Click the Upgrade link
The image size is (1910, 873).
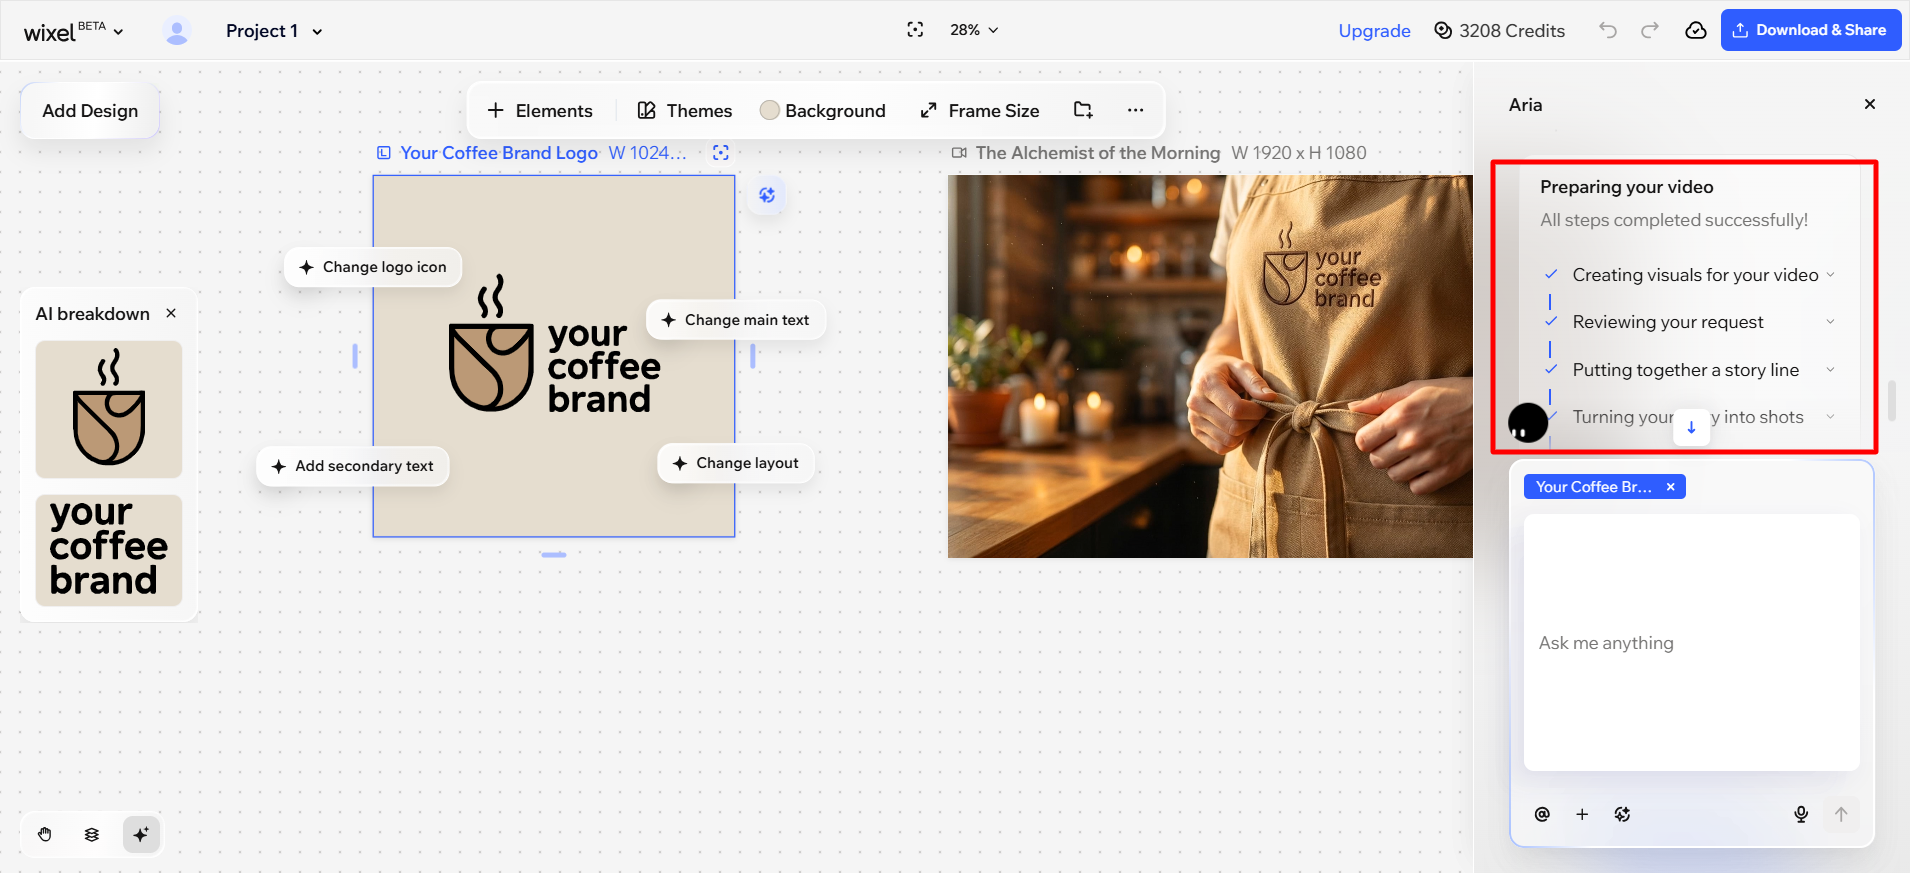1374,31
